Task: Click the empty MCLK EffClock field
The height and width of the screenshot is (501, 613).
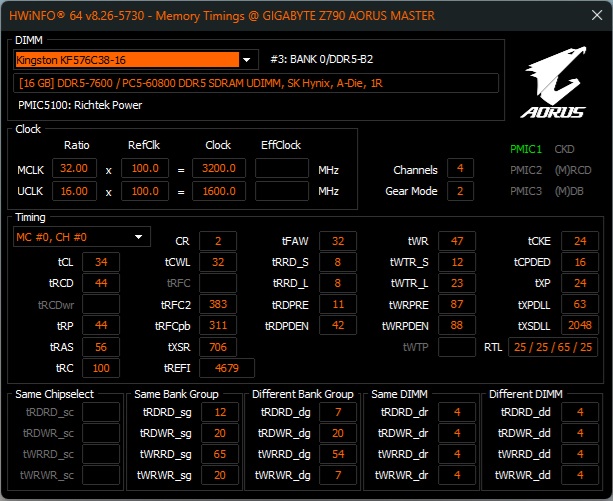Action: coord(282,168)
